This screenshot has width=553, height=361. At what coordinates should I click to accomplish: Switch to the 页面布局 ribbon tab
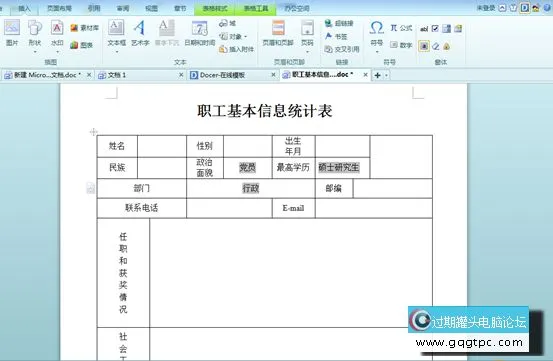(60, 8)
